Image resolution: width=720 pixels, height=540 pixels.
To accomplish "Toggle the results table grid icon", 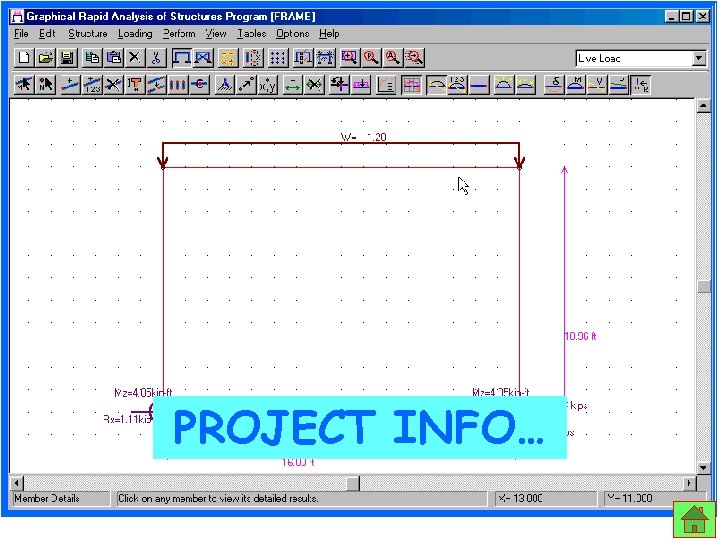I will click(411, 85).
